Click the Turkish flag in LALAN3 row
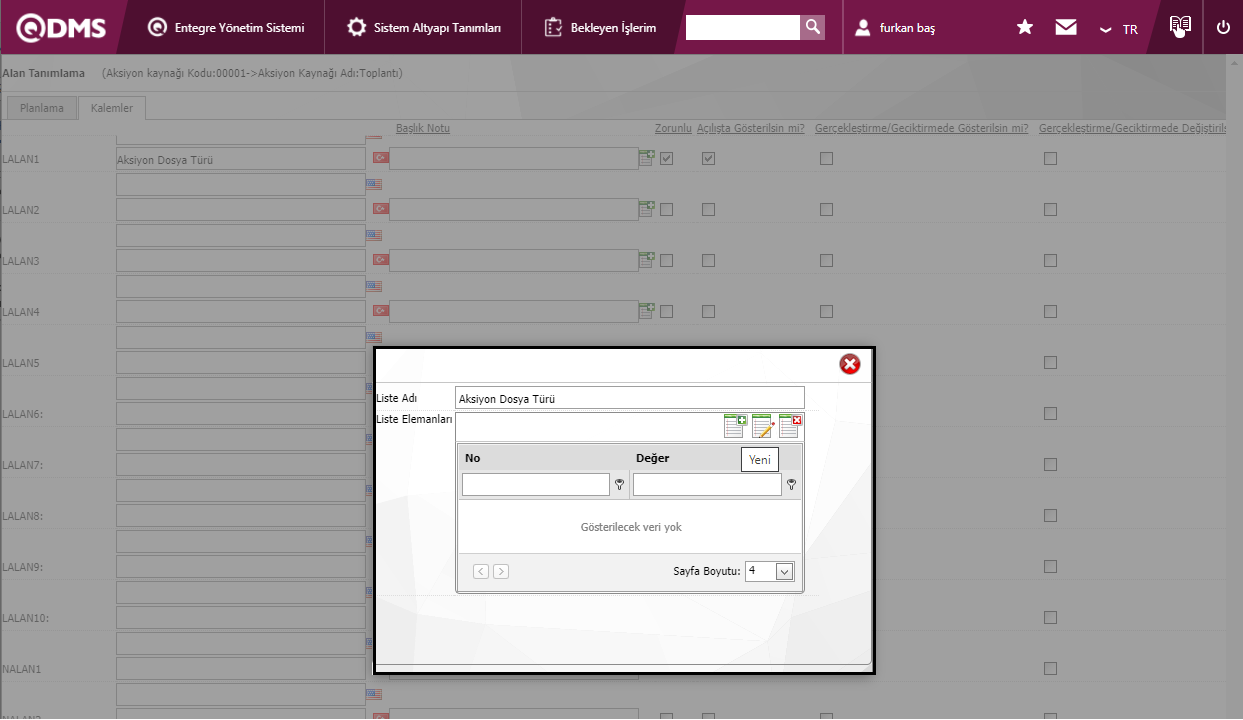The width and height of the screenshot is (1243, 720). click(x=380, y=260)
